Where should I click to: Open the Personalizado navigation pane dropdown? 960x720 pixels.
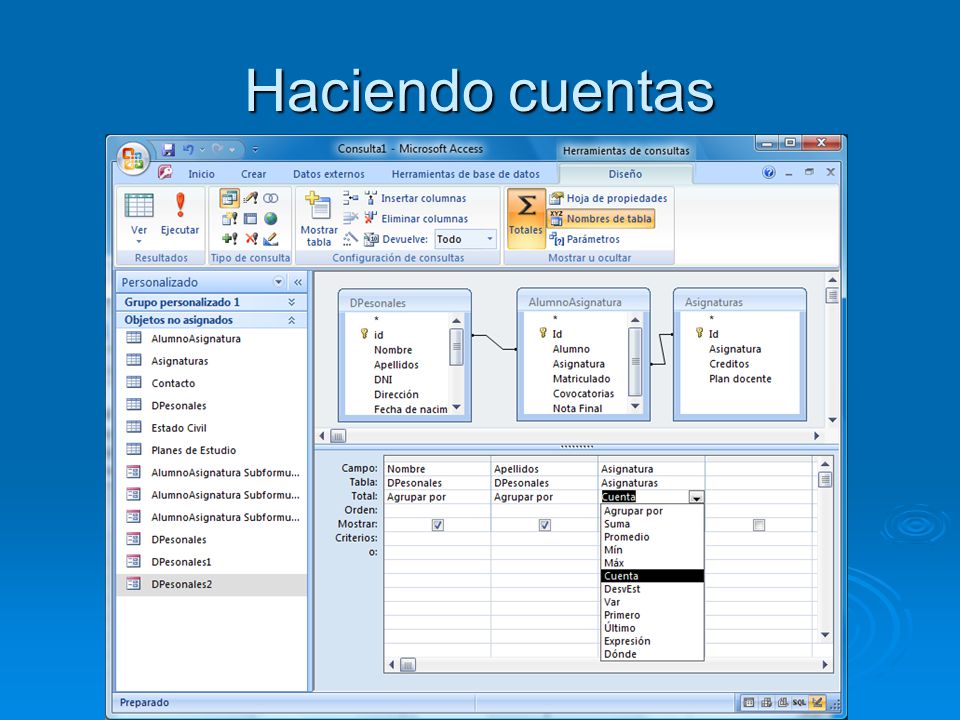[x=279, y=282]
